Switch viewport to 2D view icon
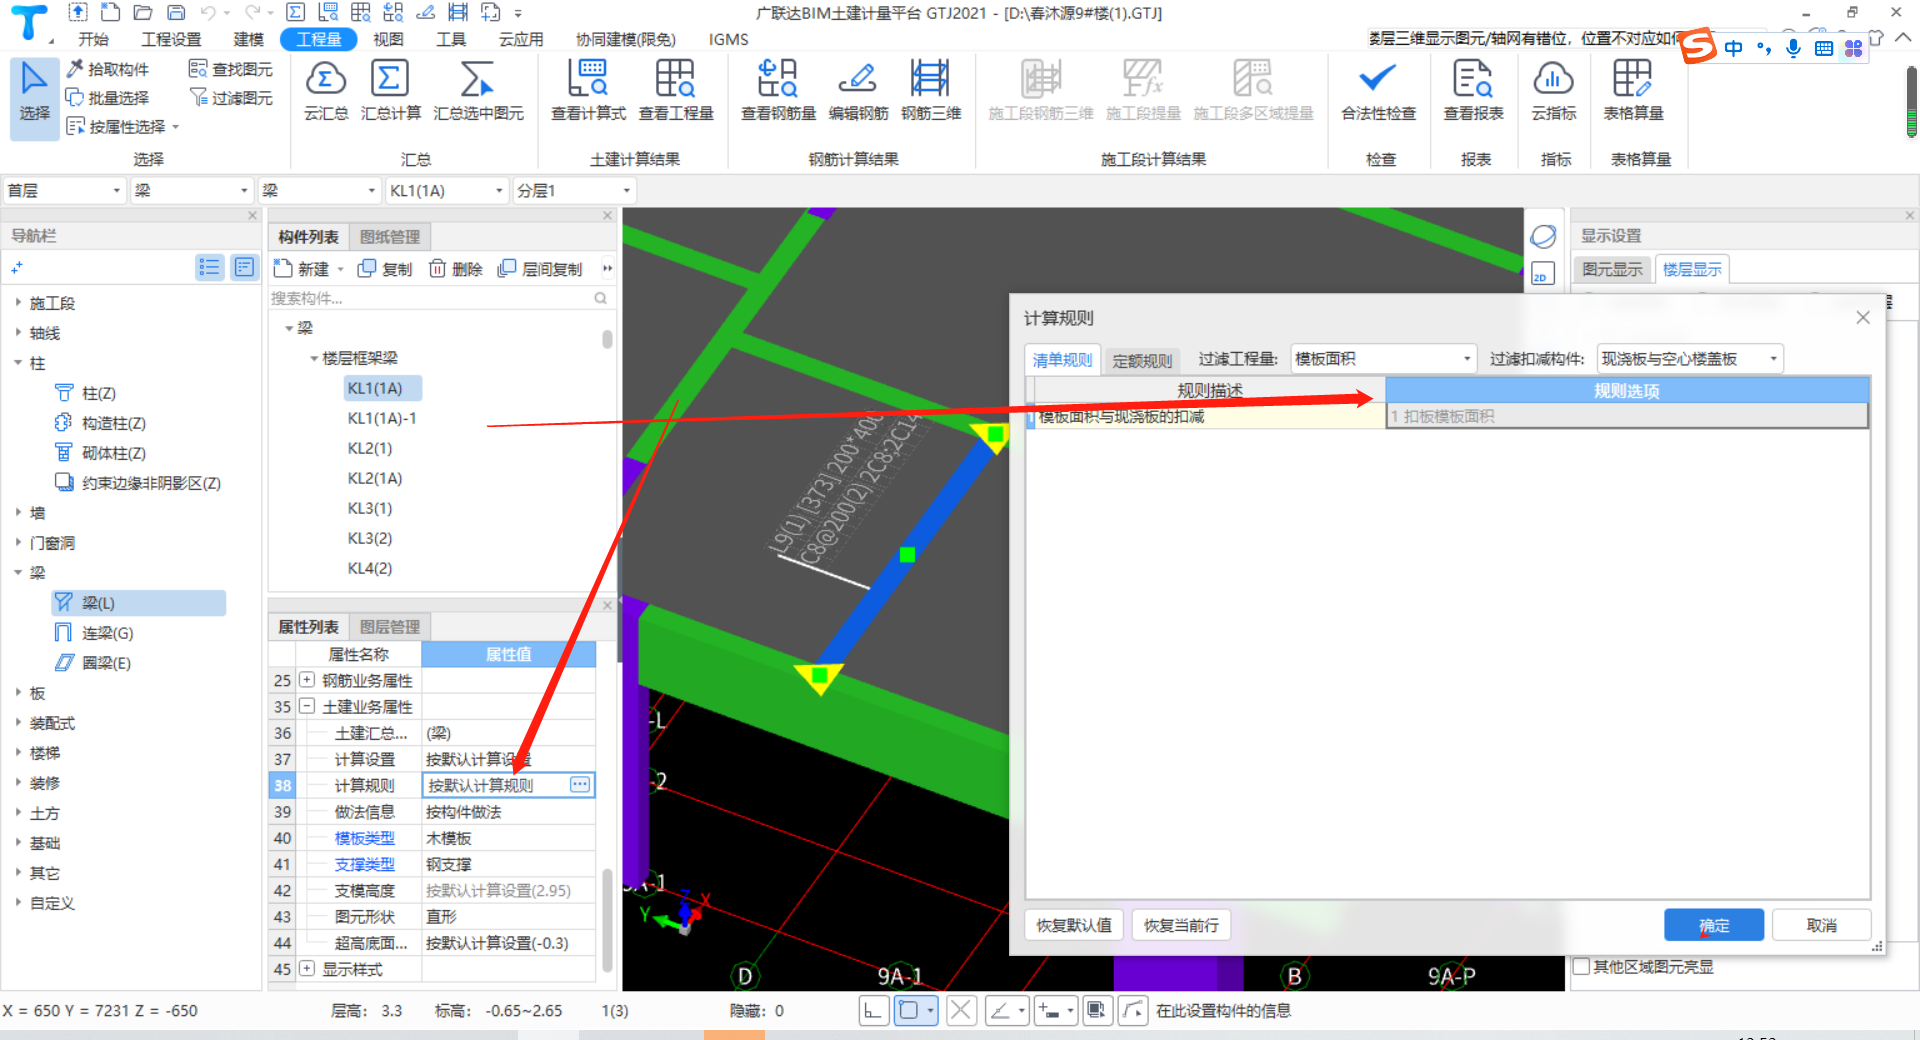 pyautogui.click(x=1542, y=274)
